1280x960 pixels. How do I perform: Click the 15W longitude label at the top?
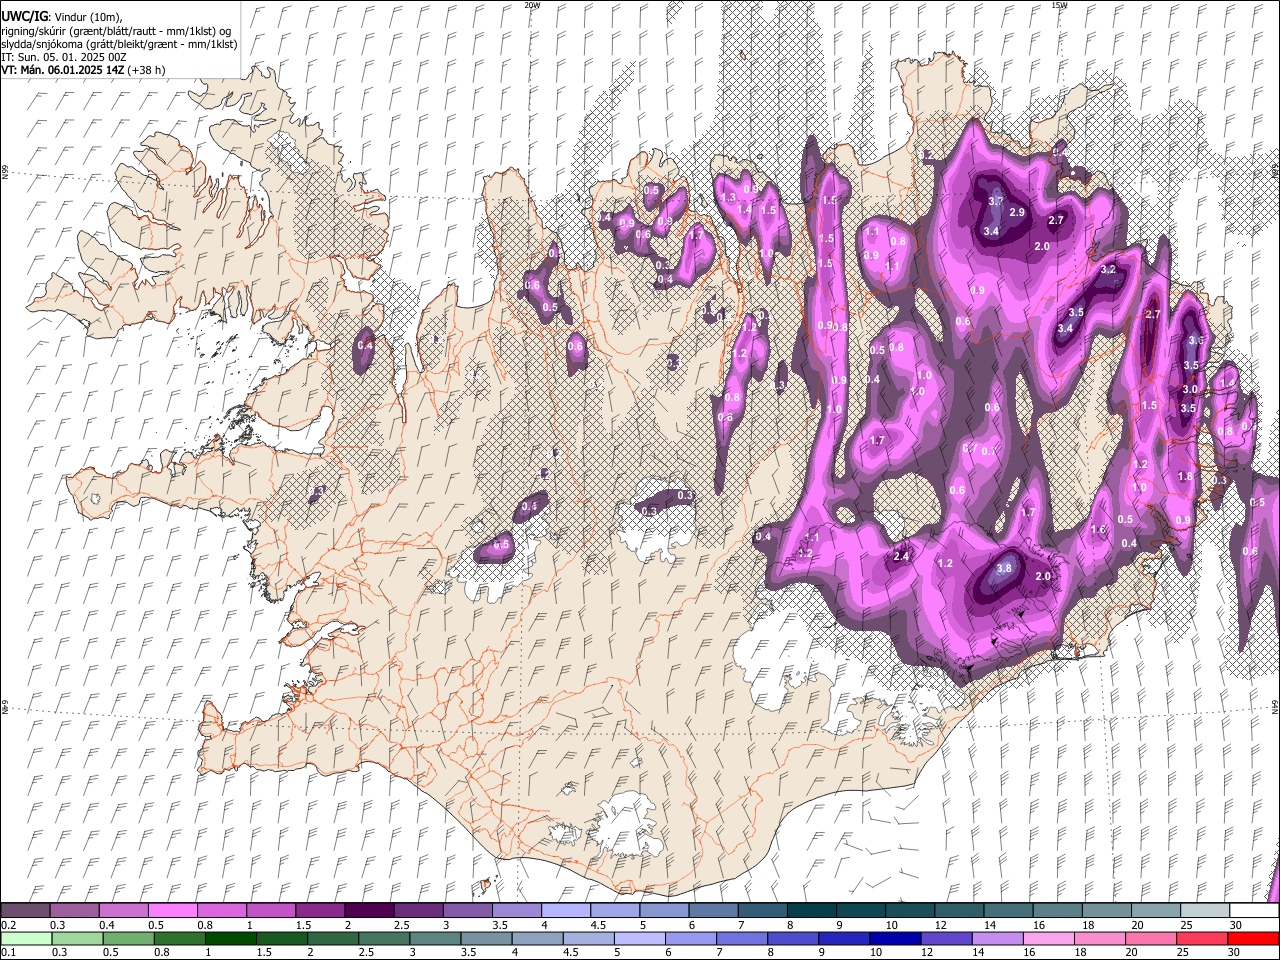1059,5
